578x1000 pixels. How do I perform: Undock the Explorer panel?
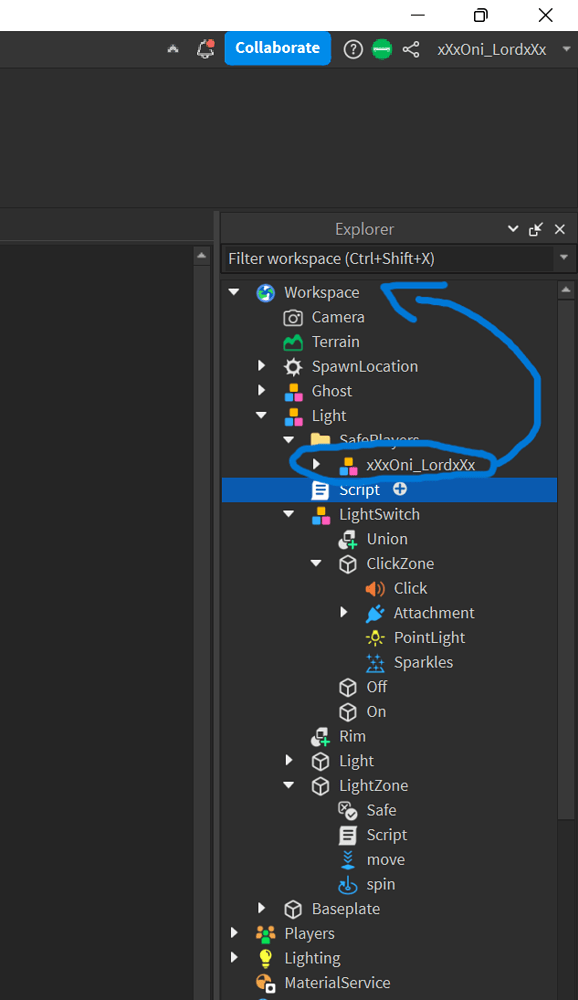(536, 229)
